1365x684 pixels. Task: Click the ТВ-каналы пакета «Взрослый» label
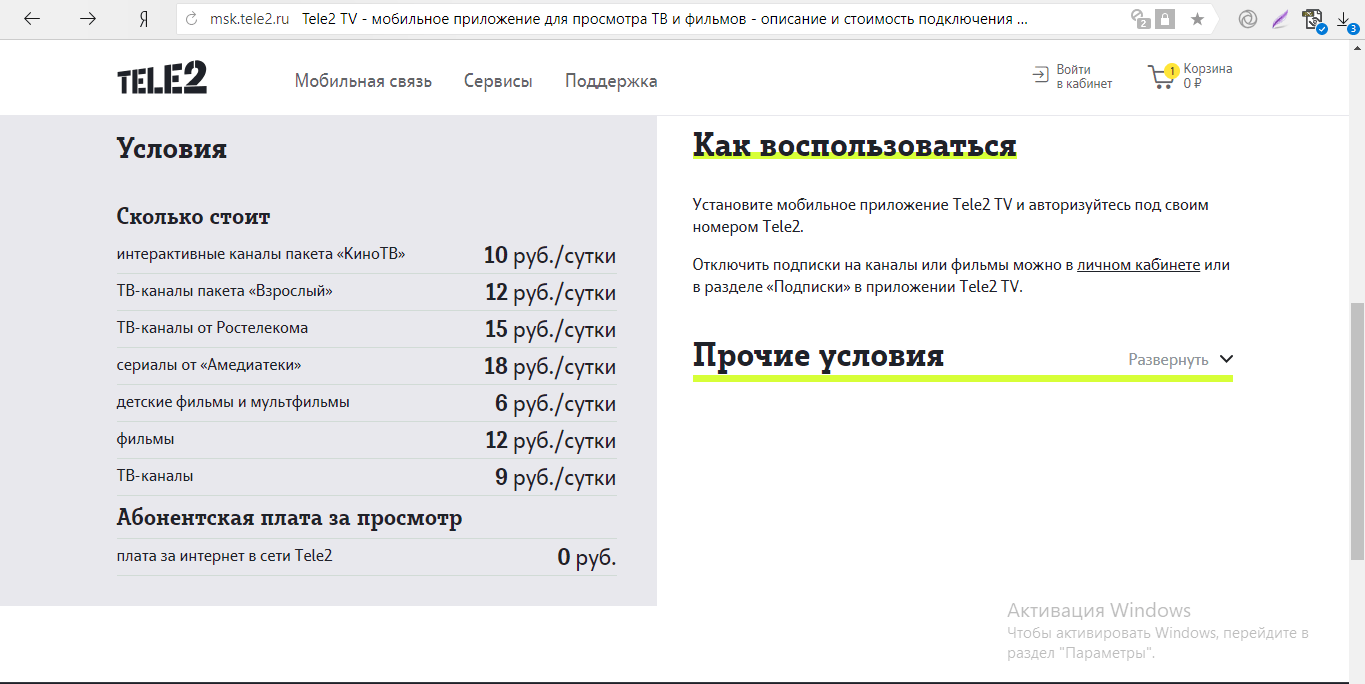pos(225,291)
